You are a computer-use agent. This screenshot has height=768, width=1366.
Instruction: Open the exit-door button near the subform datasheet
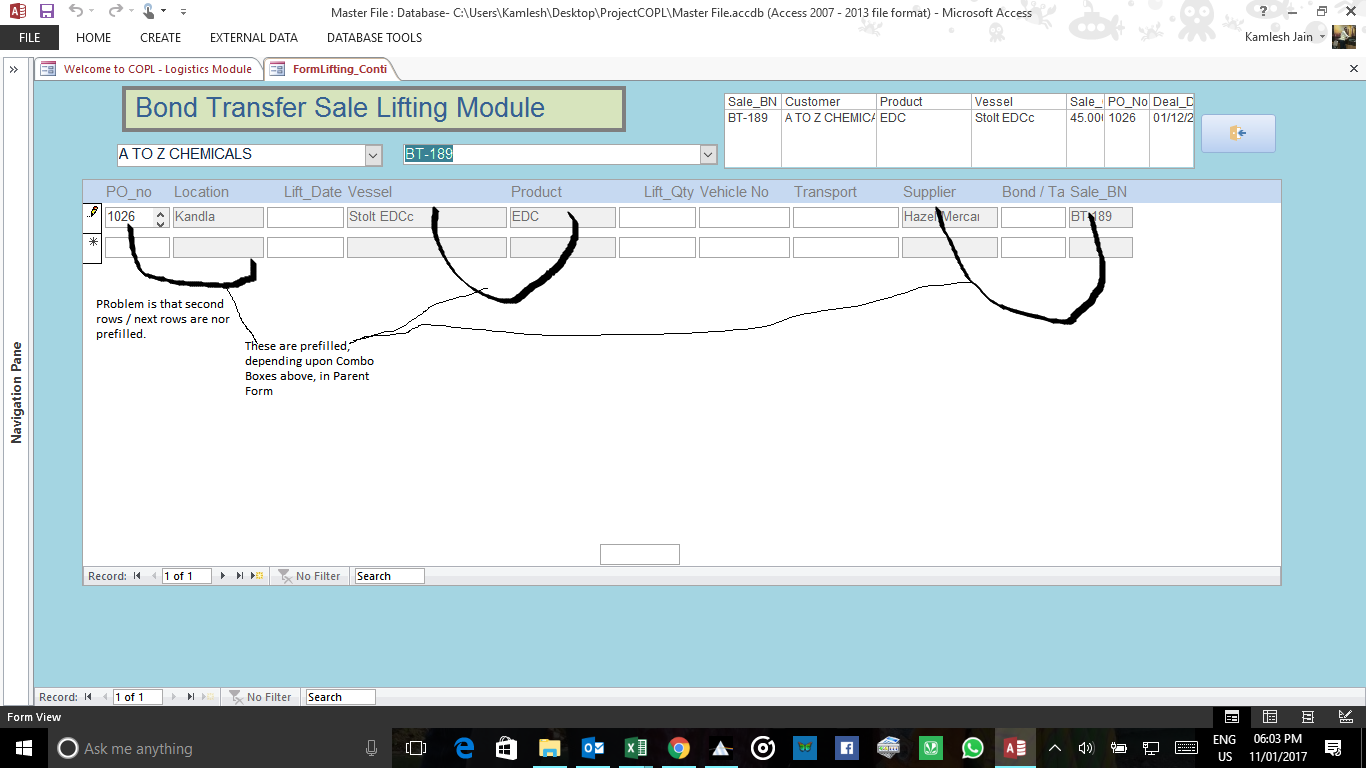[1238, 133]
